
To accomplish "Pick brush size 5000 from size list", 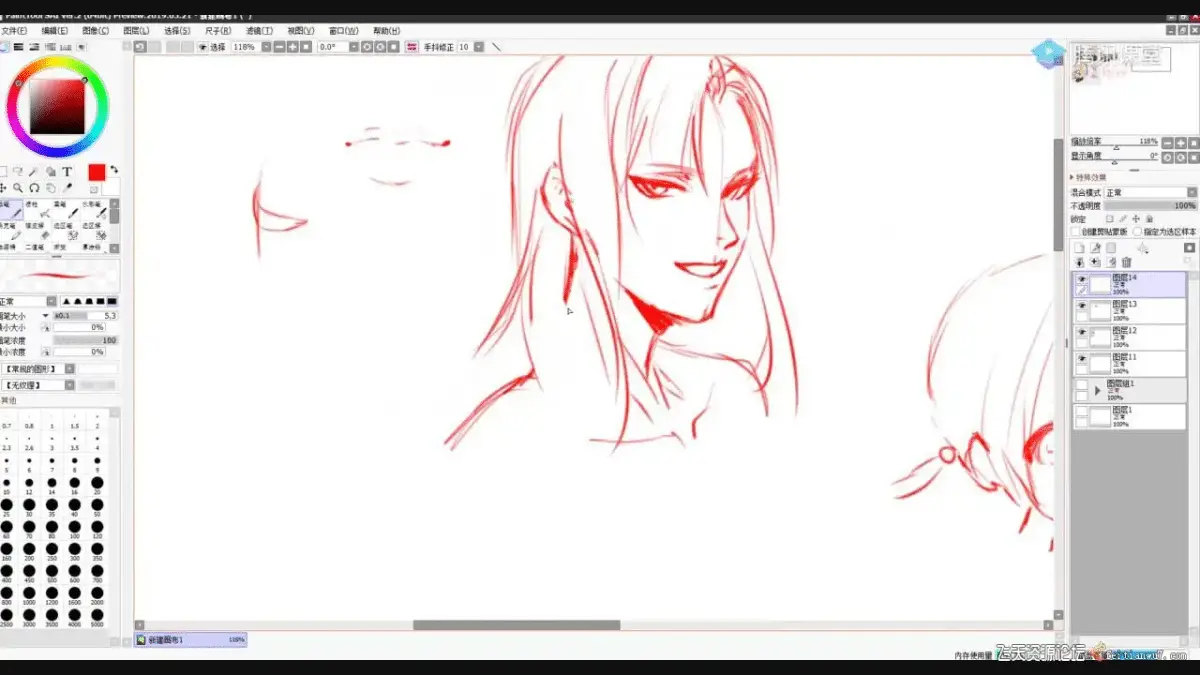I will tap(97, 618).
